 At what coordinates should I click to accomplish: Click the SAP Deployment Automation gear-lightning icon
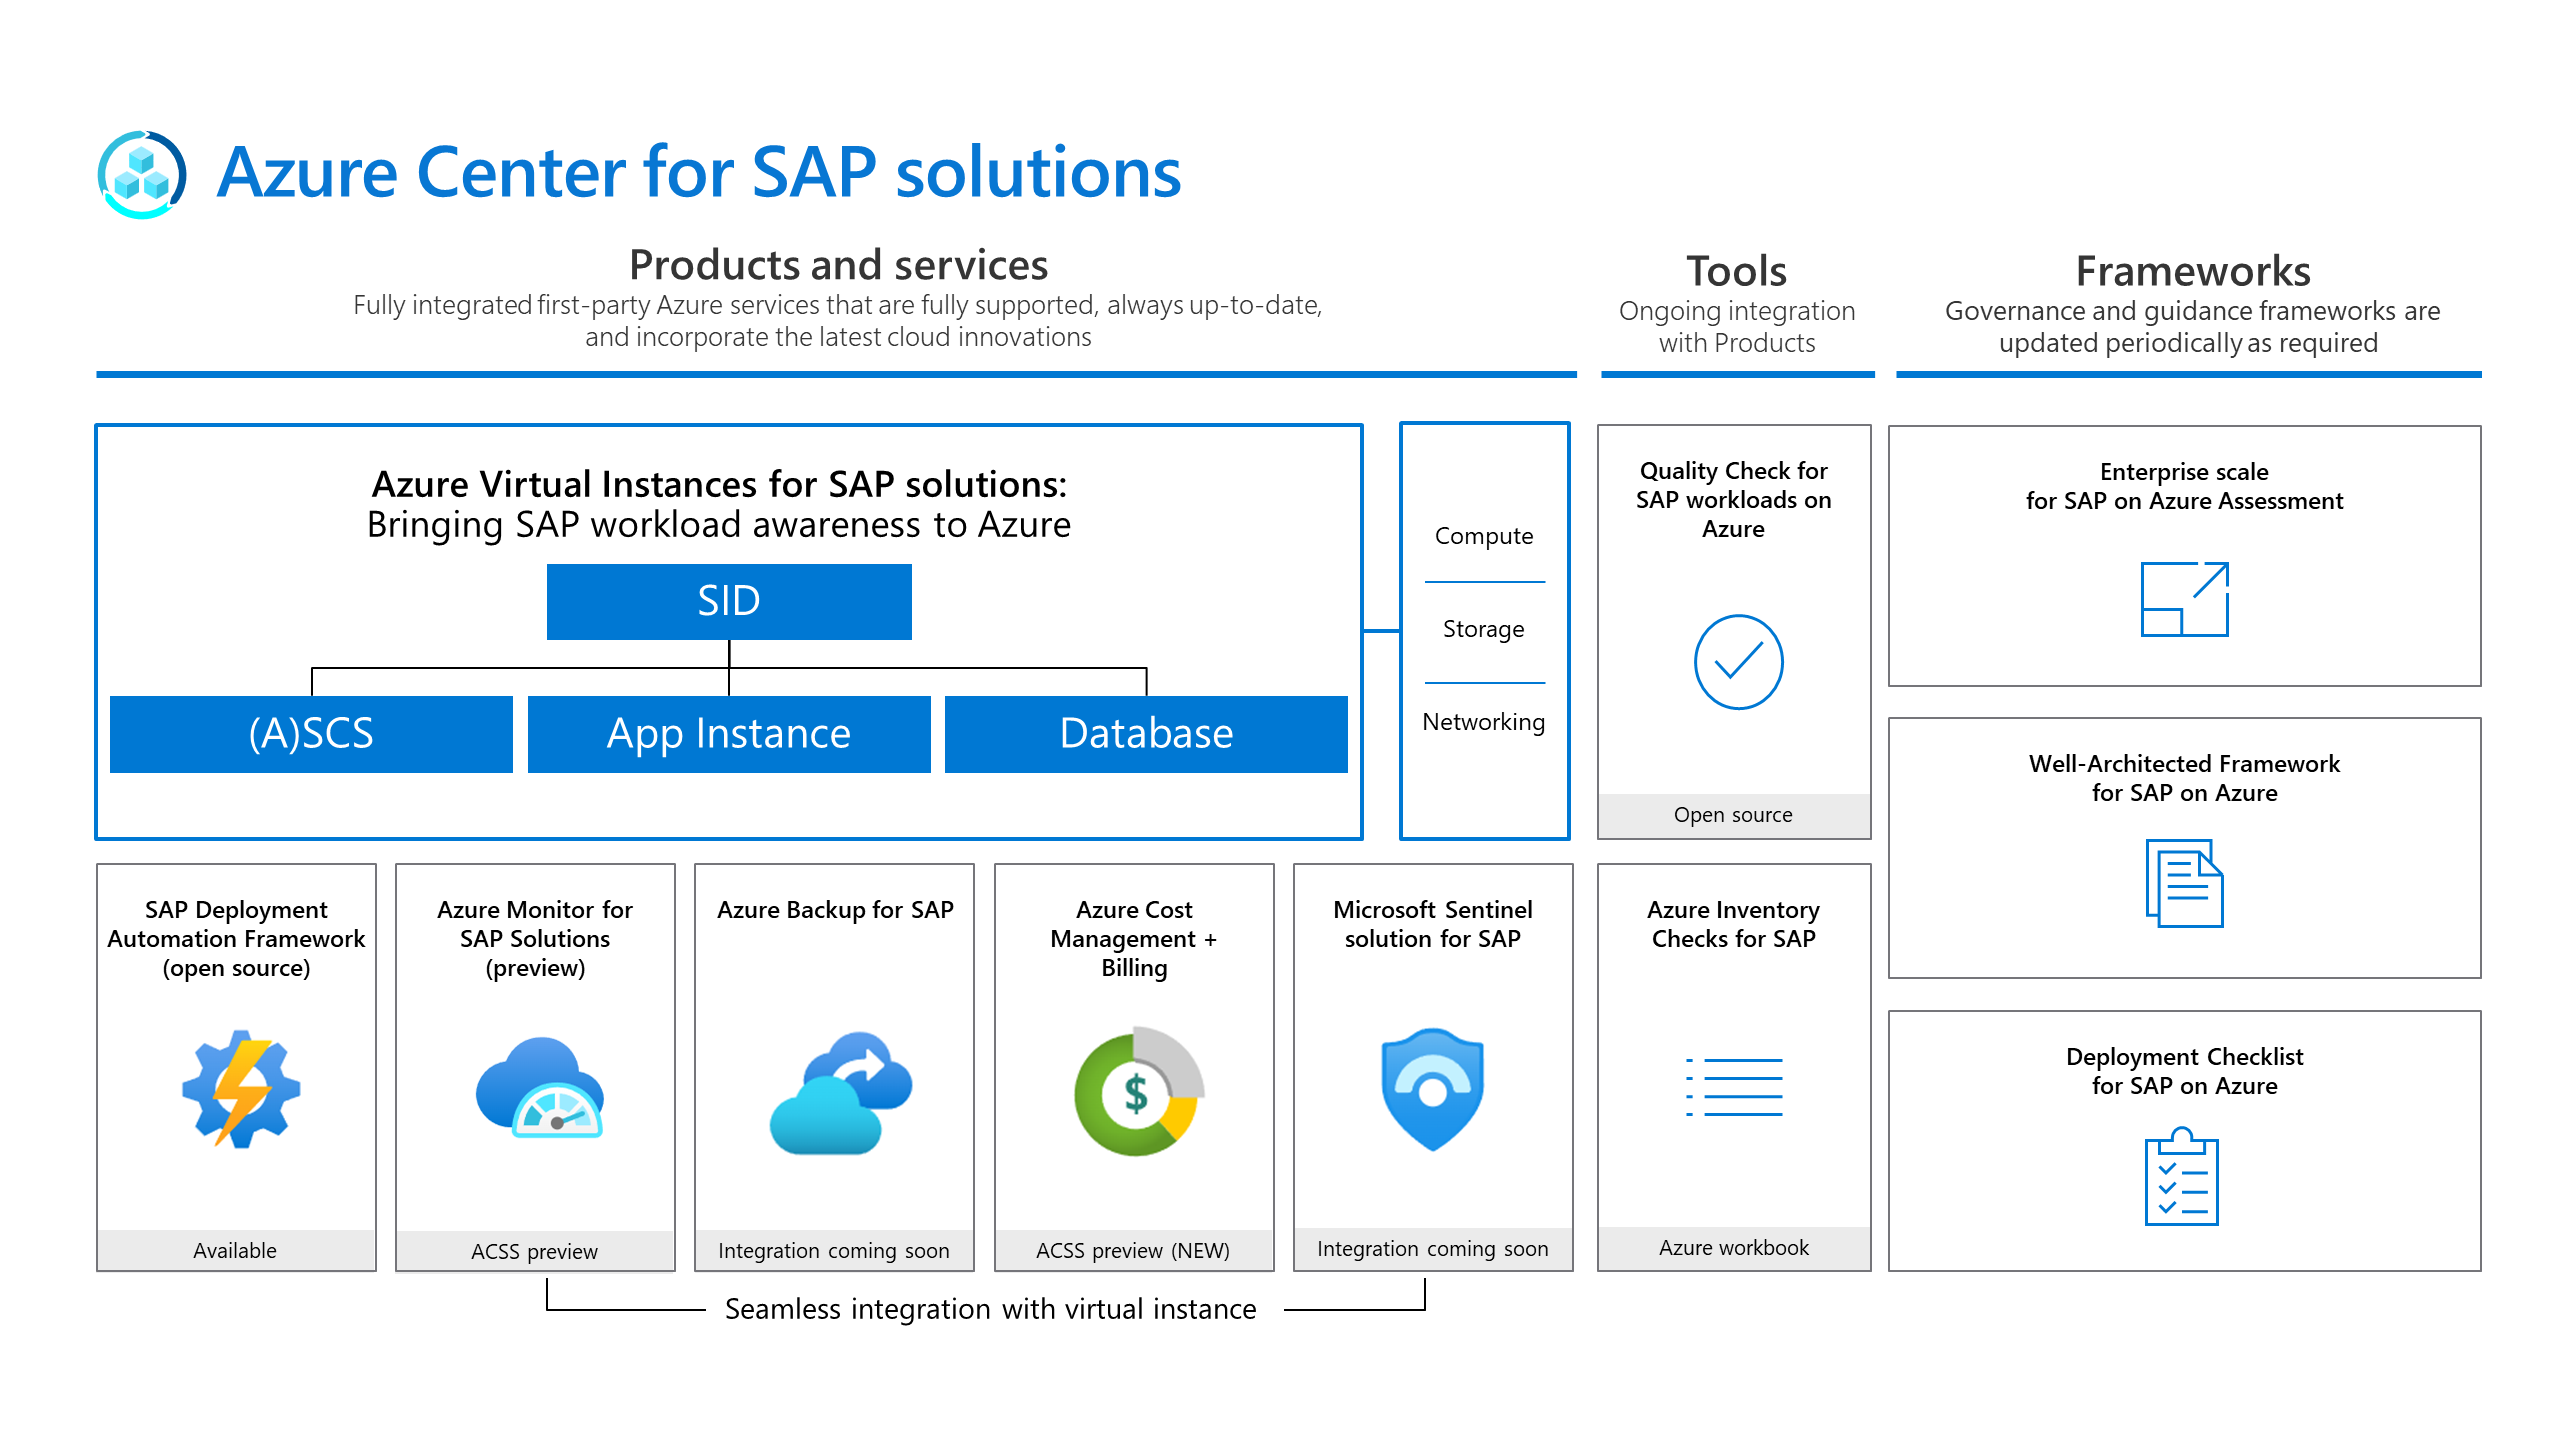[240, 1090]
